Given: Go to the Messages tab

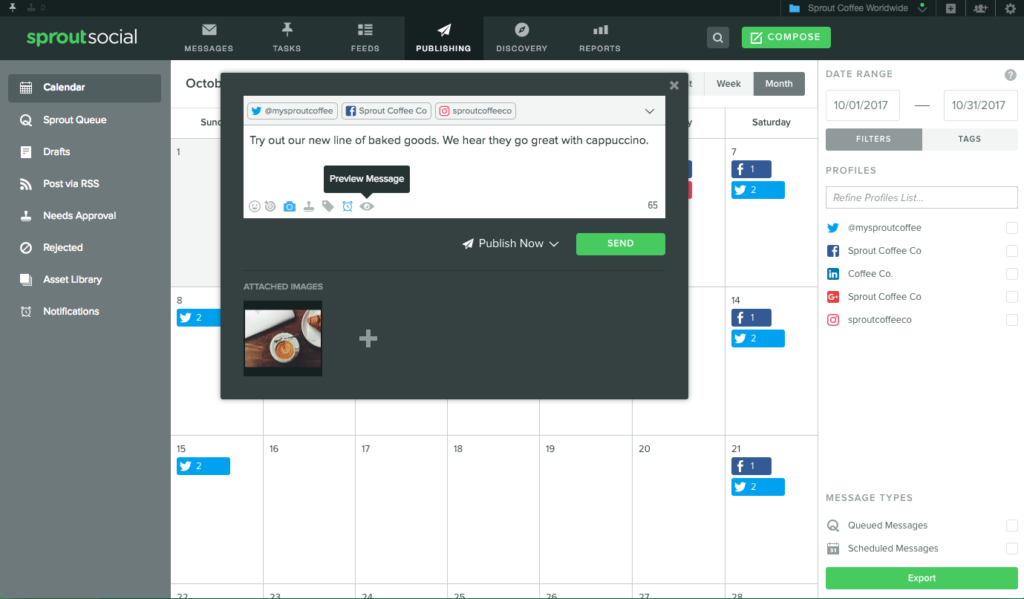Looking at the screenshot, I should (209, 38).
